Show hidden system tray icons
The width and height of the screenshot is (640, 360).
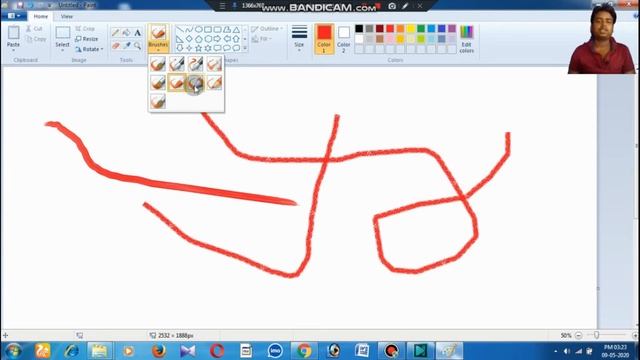pyautogui.click(x=556, y=351)
